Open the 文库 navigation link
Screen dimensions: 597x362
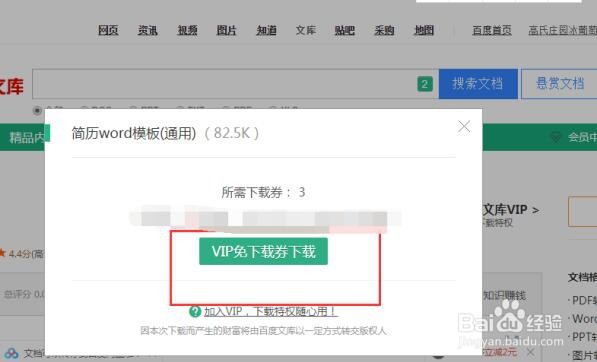[306, 30]
